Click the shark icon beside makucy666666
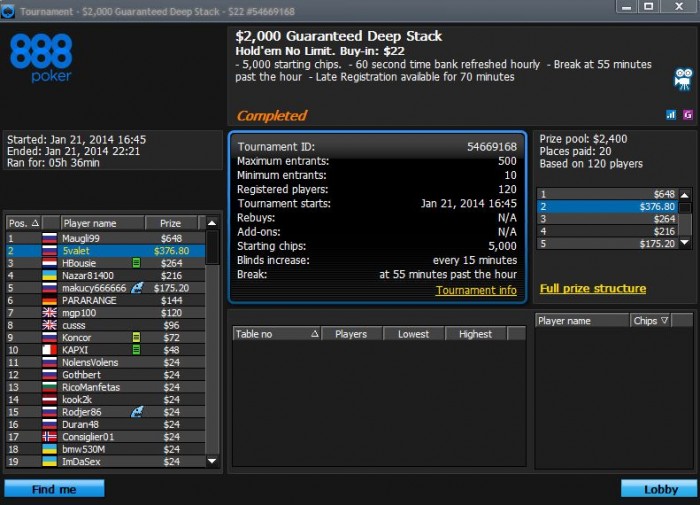This screenshot has height=505, width=700. pos(137,288)
